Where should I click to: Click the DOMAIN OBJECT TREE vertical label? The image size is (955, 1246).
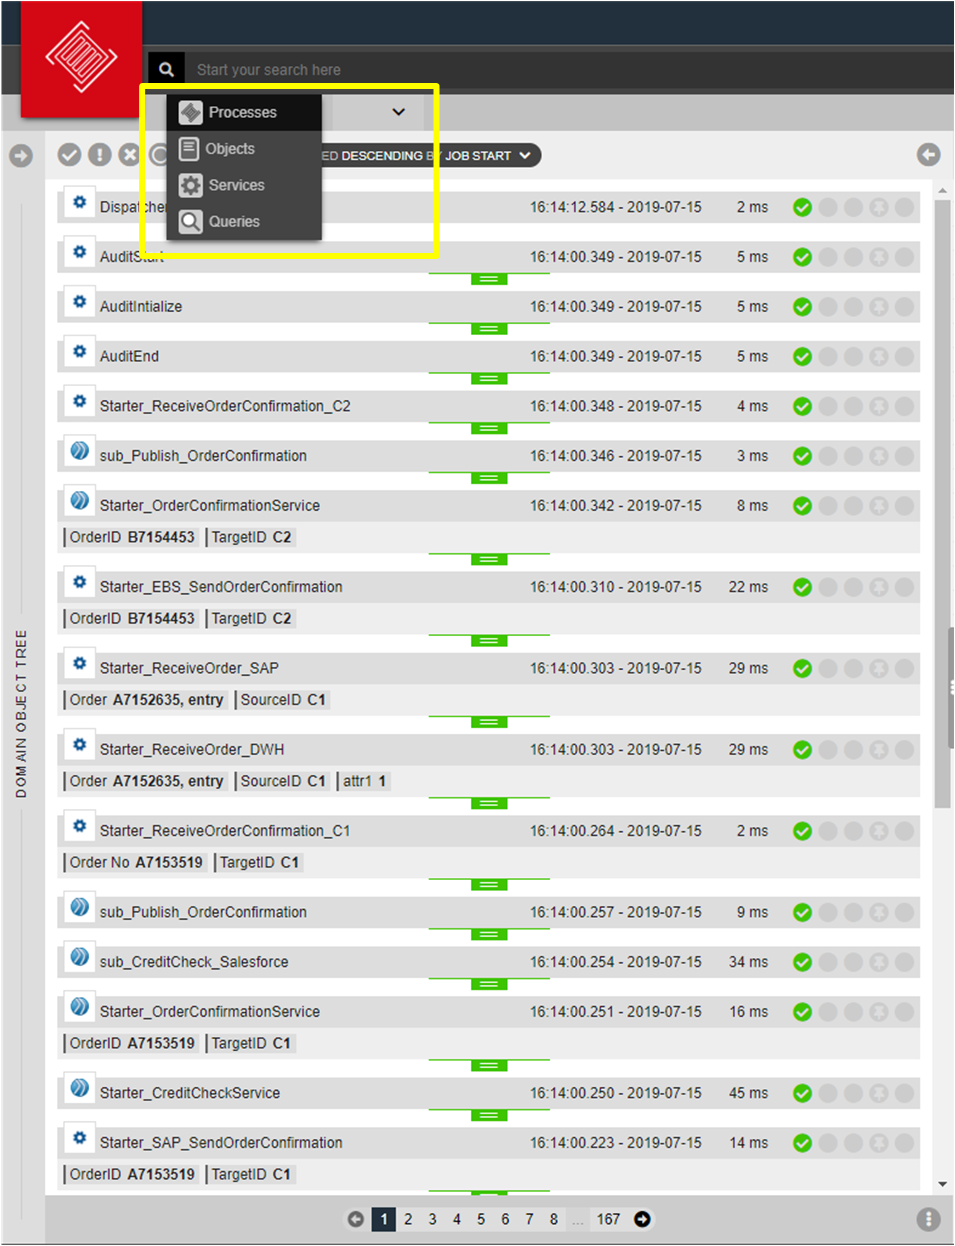tap(21, 713)
